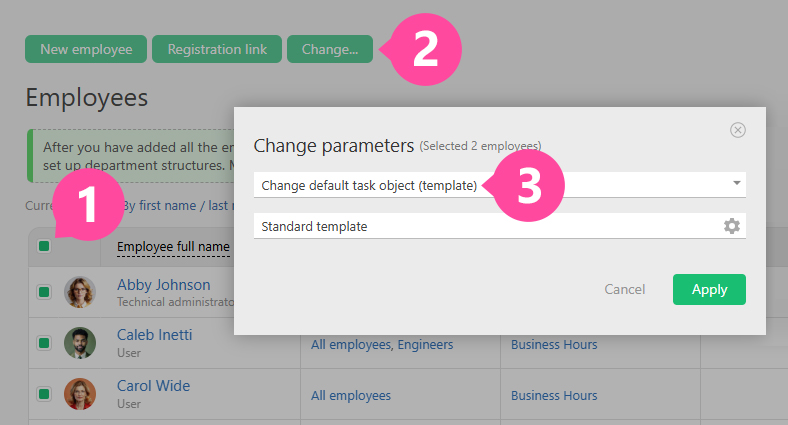This screenshot has width=788, height=425.
Task: Close the Change parameters dialog via X
Action: click(738, 130)
